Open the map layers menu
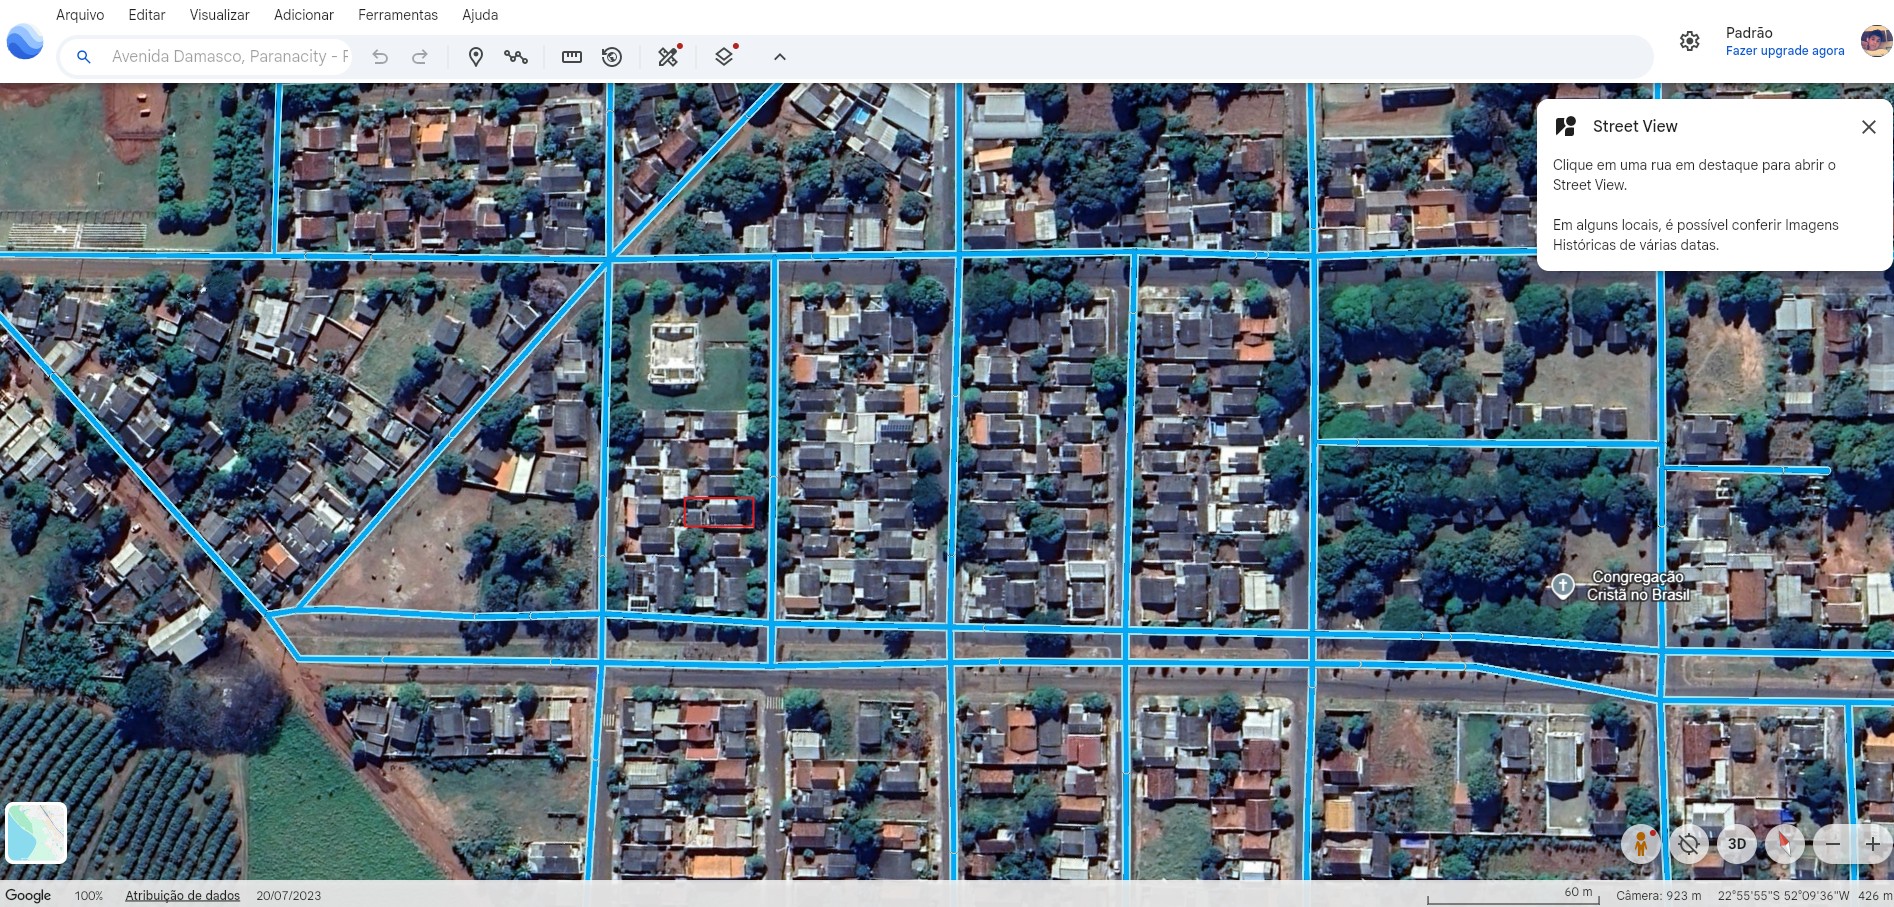Screen dimensions: 1894x907 725,57
